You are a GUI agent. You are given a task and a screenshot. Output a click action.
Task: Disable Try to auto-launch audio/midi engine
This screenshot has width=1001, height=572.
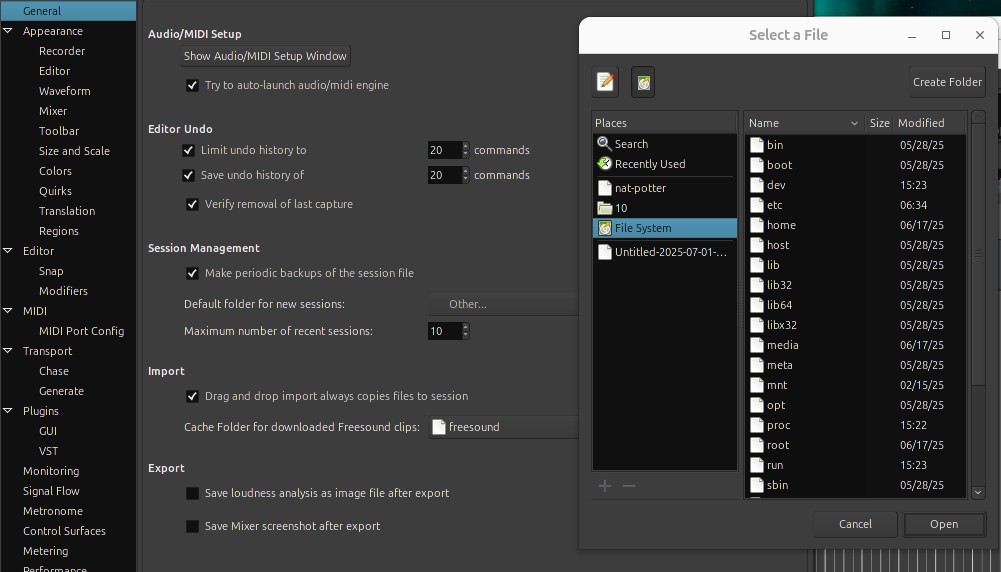pyautogui.click(x=192, y=86)
